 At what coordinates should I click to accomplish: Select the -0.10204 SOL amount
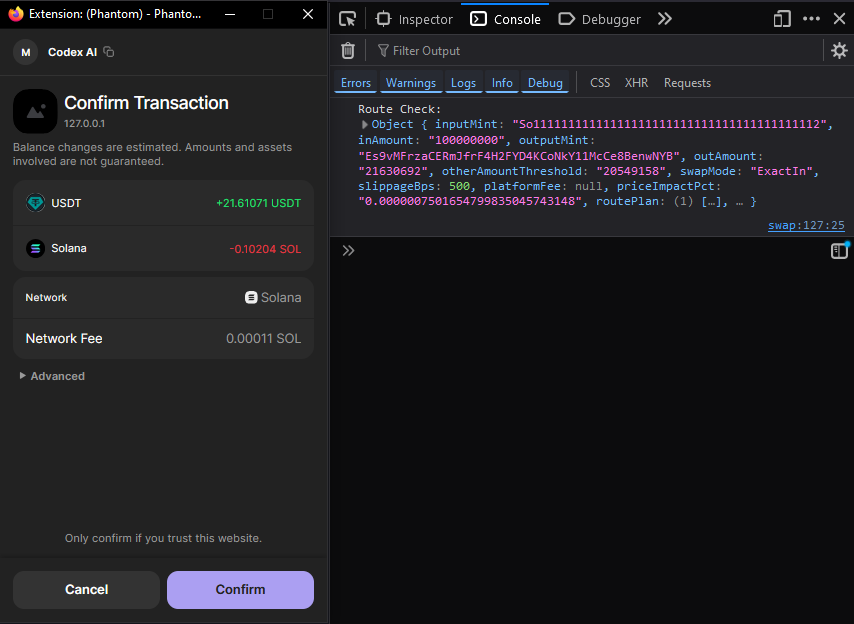pyautogui.click(x=265, y=249)
